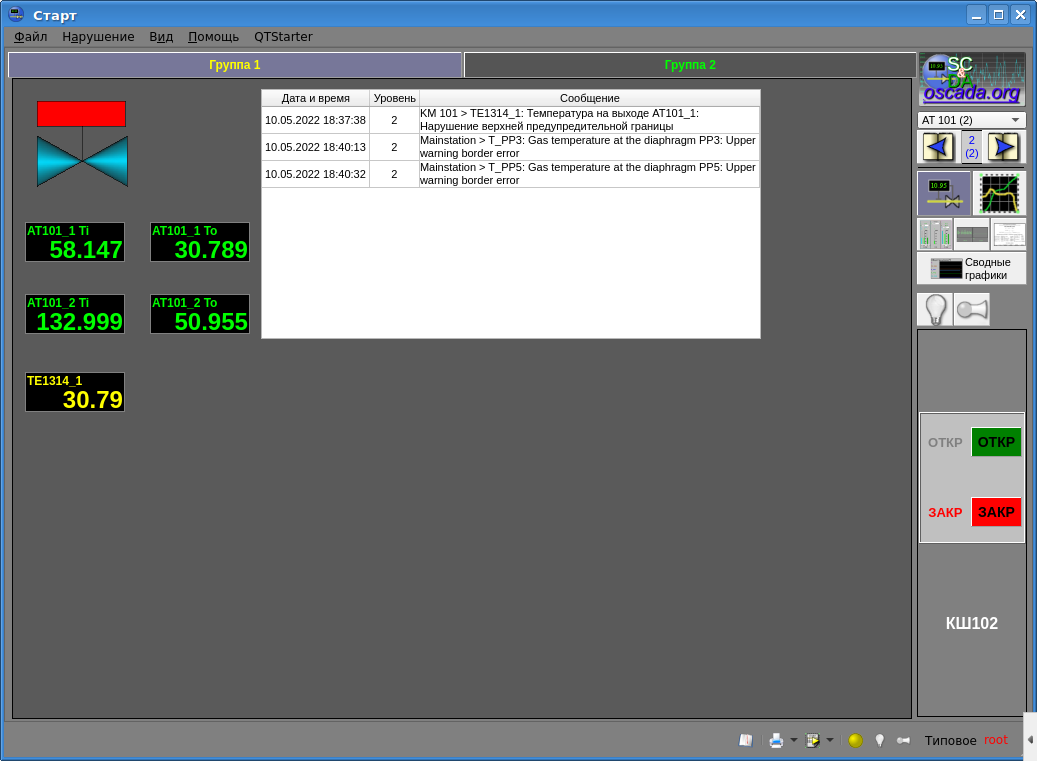Screen dimensions: 1037x761
Task: Click the horn sound alarm icon in sidebar
Action: click(971, 309)
